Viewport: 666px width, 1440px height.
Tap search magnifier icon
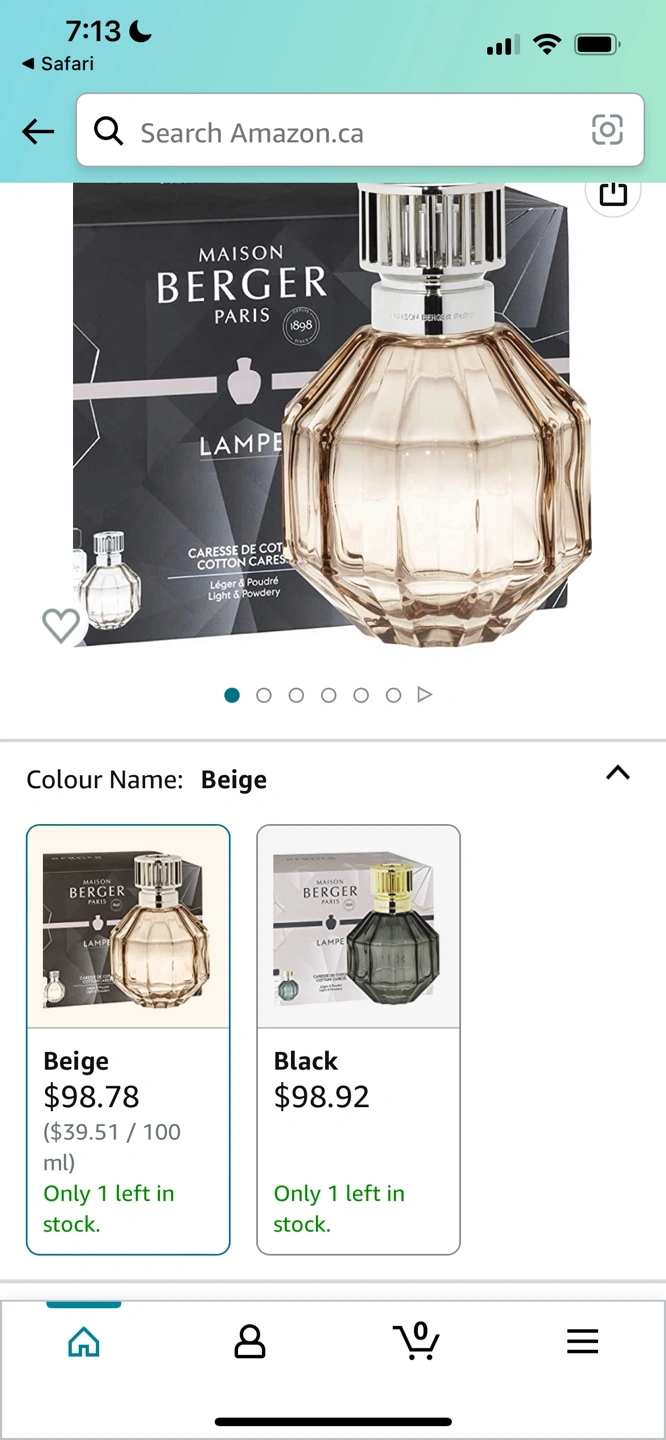click(108, 130)
